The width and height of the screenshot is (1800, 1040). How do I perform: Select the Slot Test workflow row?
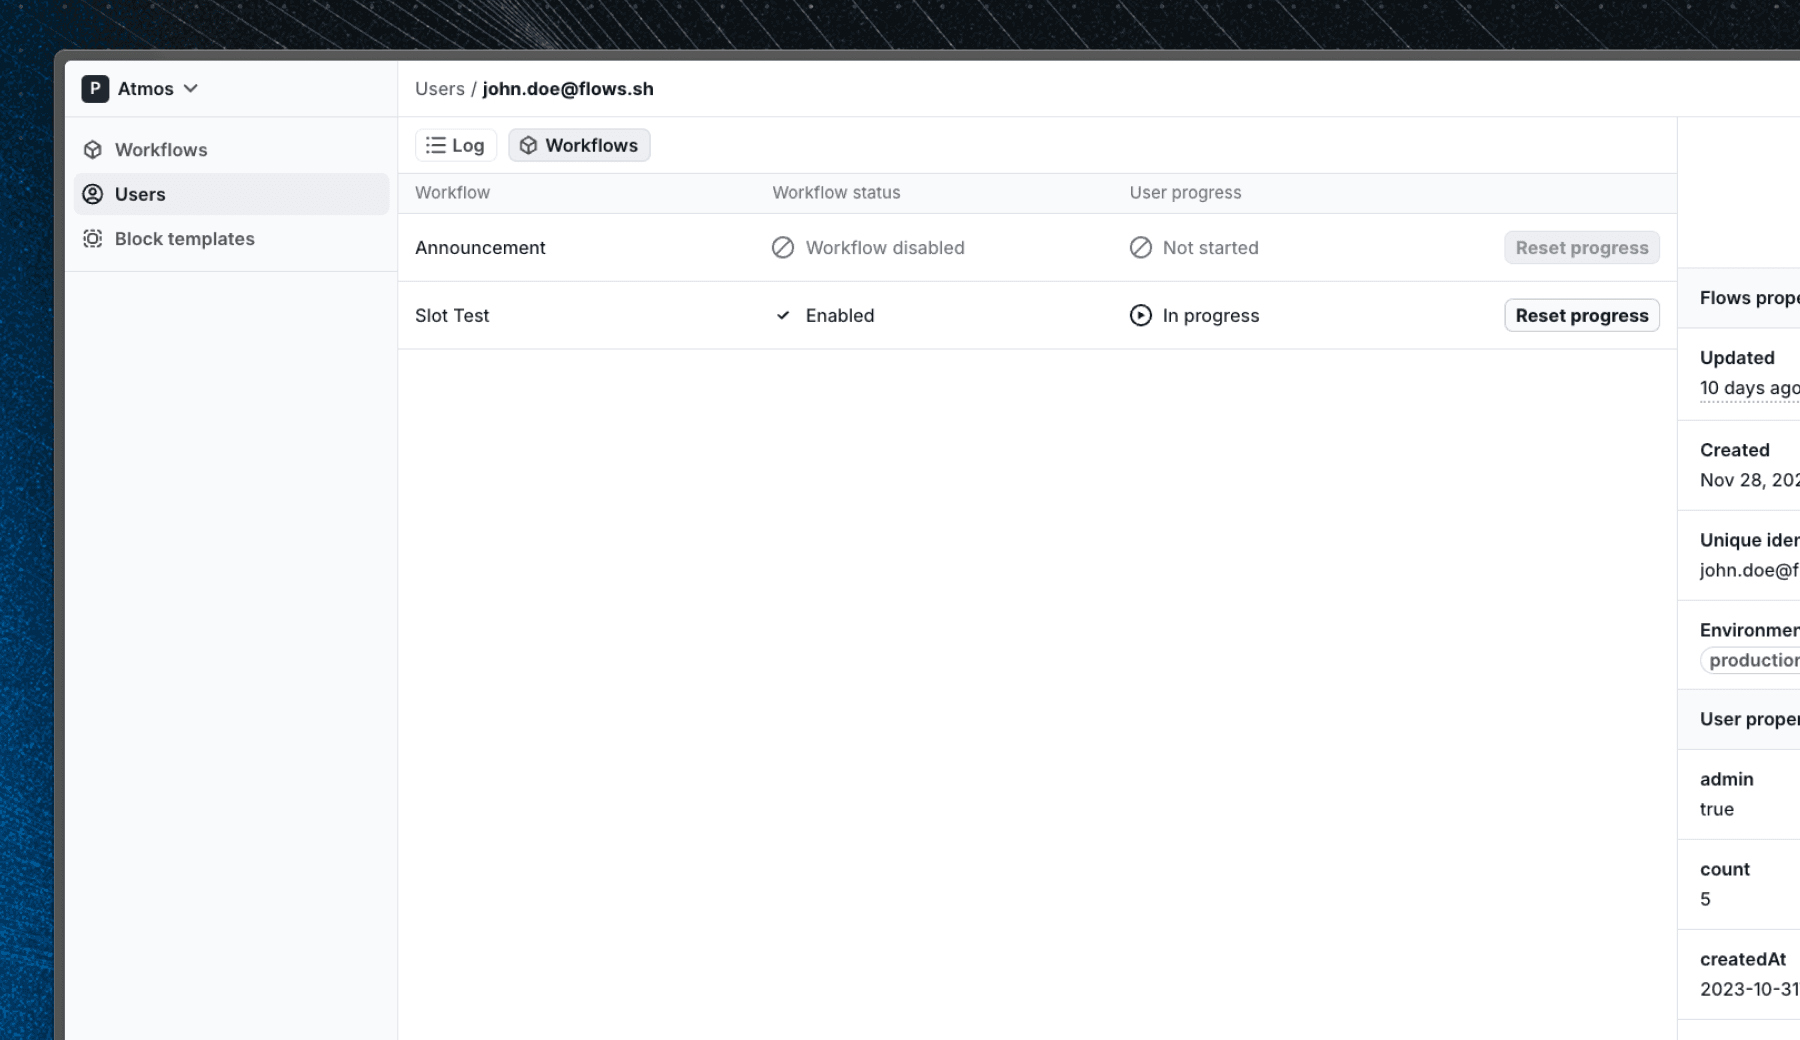[x=452, y=315]
